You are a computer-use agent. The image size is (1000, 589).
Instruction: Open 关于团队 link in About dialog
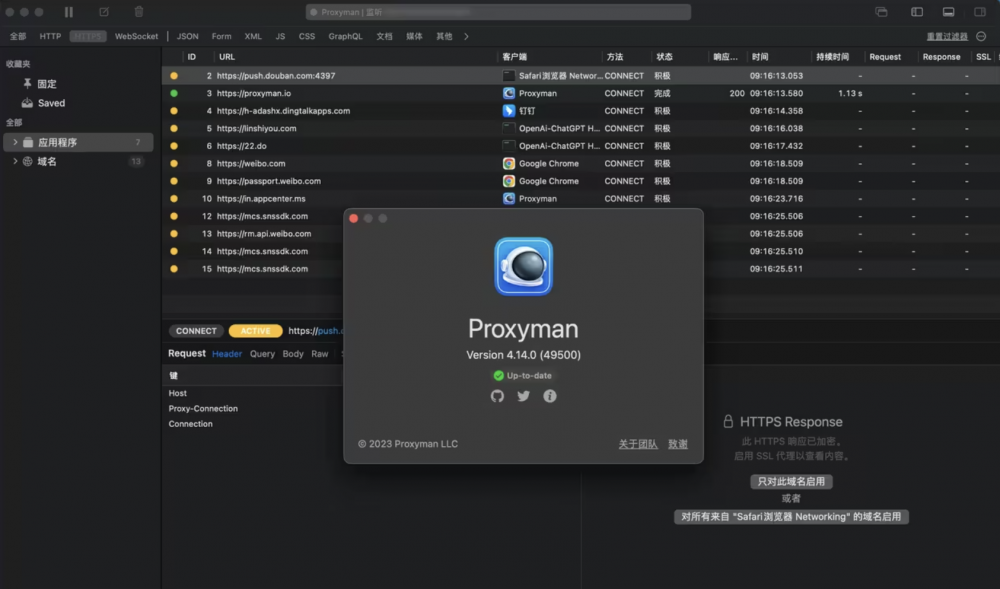coord(638,444)
